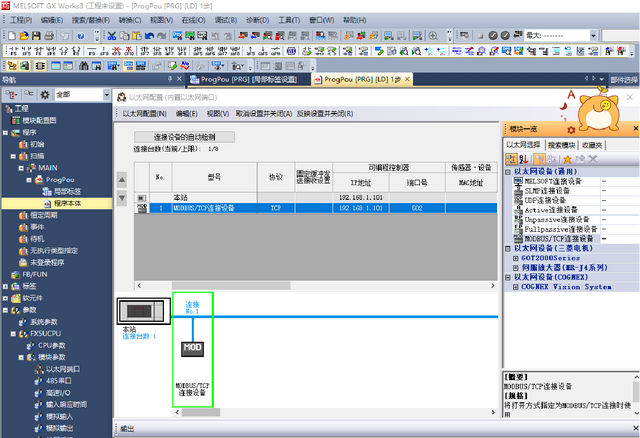Viewport: 640px width, 438px height.
Task: Click 反映设置并关闭(R)
Action: click(324, 114)
